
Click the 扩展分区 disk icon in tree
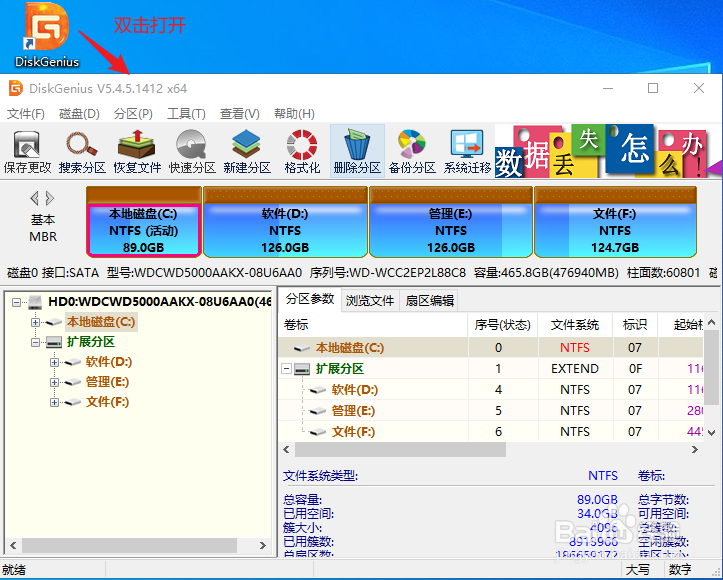(x=53, y=342)
